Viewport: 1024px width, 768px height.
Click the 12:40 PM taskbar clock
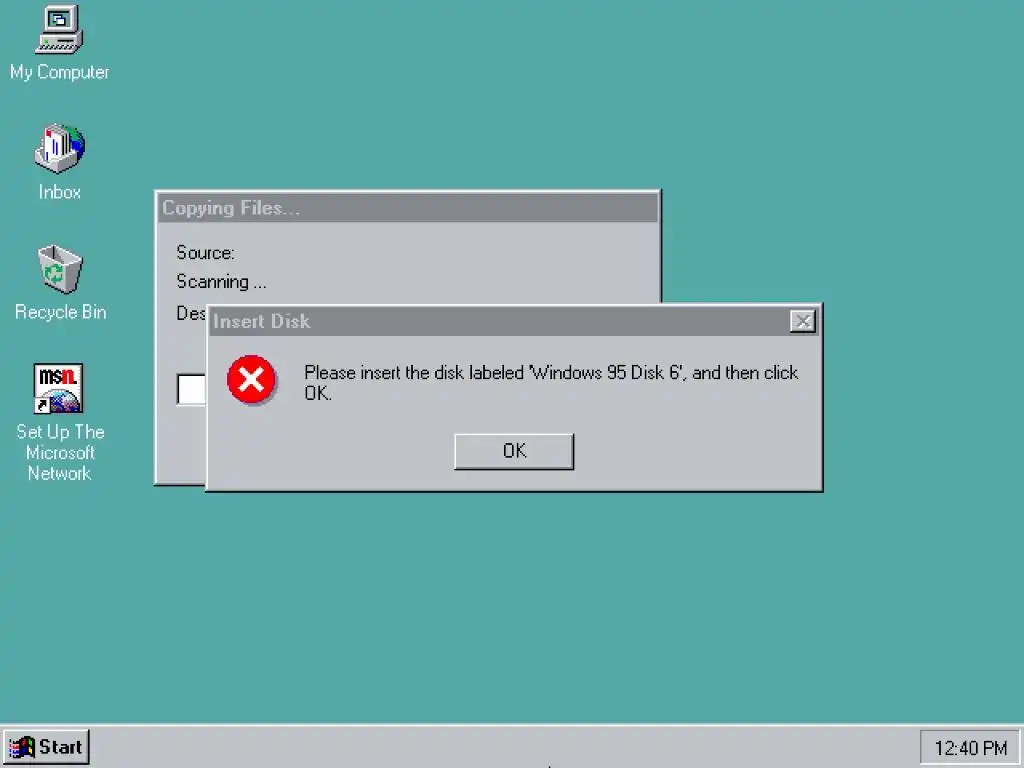pos(970,748)
